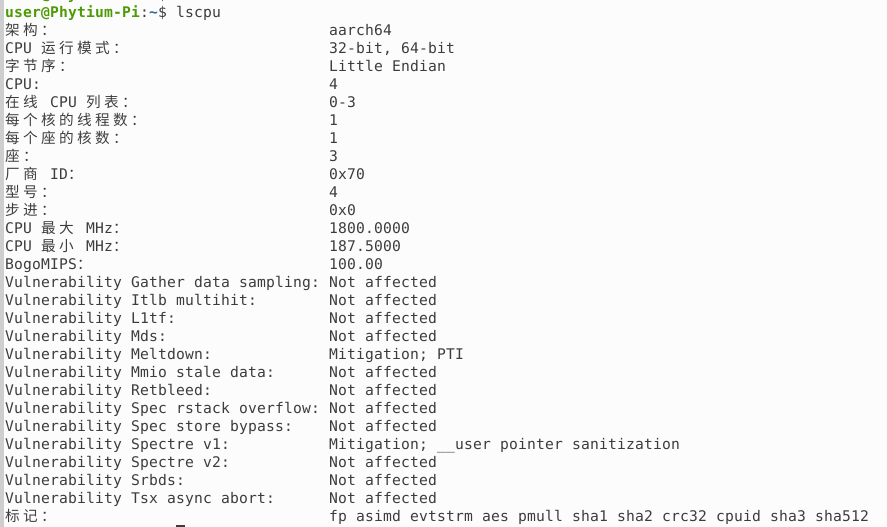887x527 pixels.
Task: Click the lscpu command text
Action: point(199,12)
